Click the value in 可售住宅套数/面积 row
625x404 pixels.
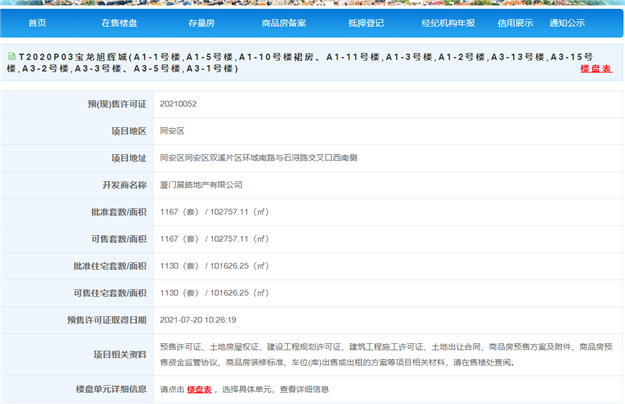[x=214, y=293]
